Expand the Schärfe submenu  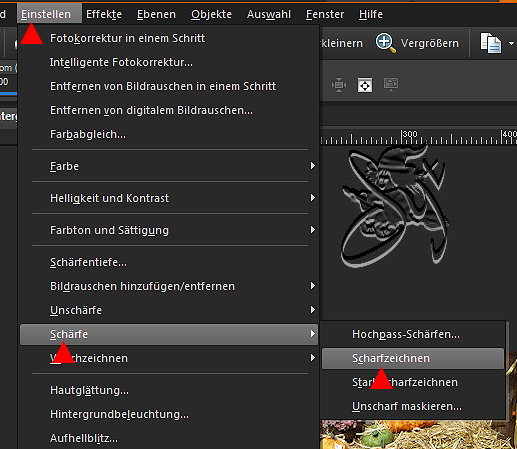click(169, 334)
